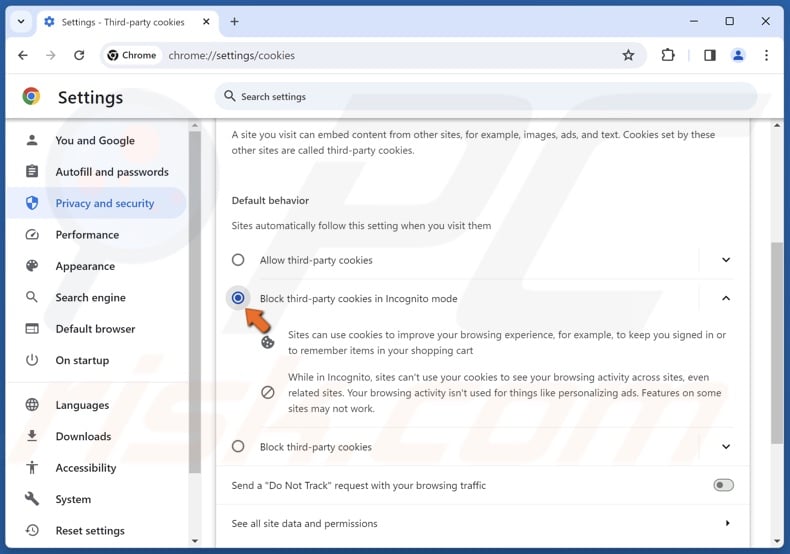
Task: Open Search engine section
Action: (x=96, y=297)
